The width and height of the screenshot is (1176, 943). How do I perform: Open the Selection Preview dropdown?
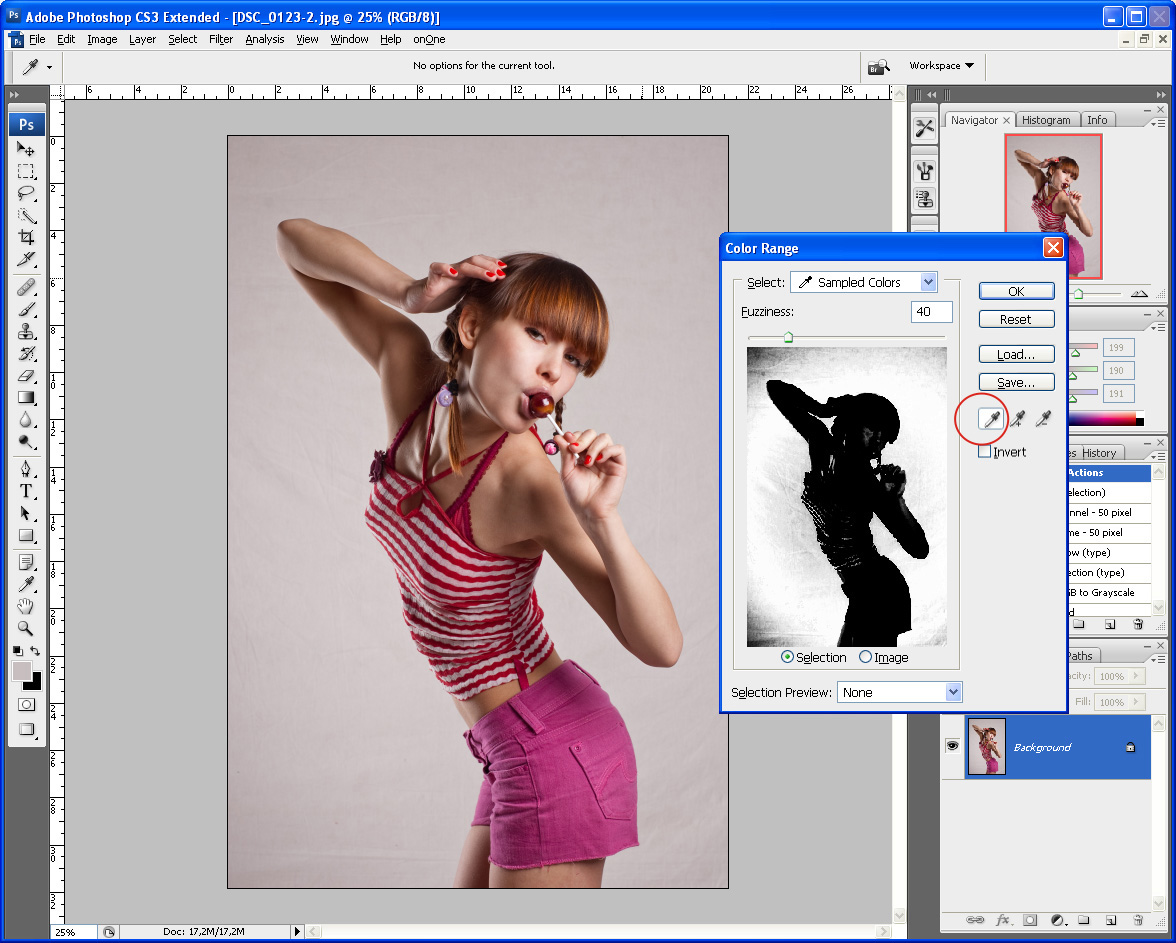[899, 692]
